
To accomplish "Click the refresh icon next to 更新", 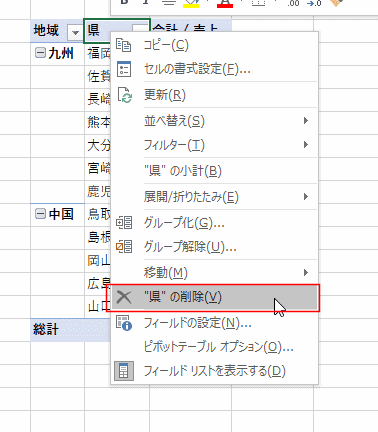I will click(125, 95).
